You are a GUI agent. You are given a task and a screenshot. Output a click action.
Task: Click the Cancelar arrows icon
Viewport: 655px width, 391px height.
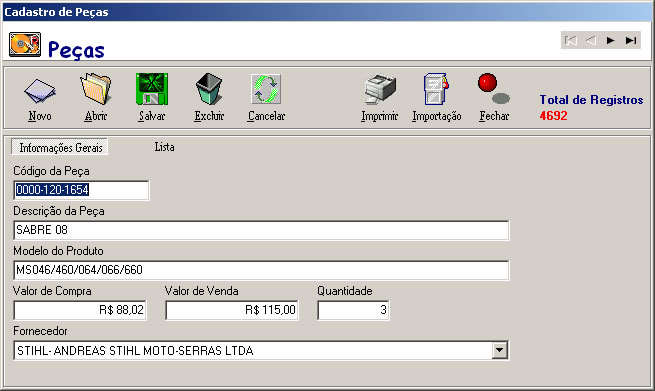[266, 89]
